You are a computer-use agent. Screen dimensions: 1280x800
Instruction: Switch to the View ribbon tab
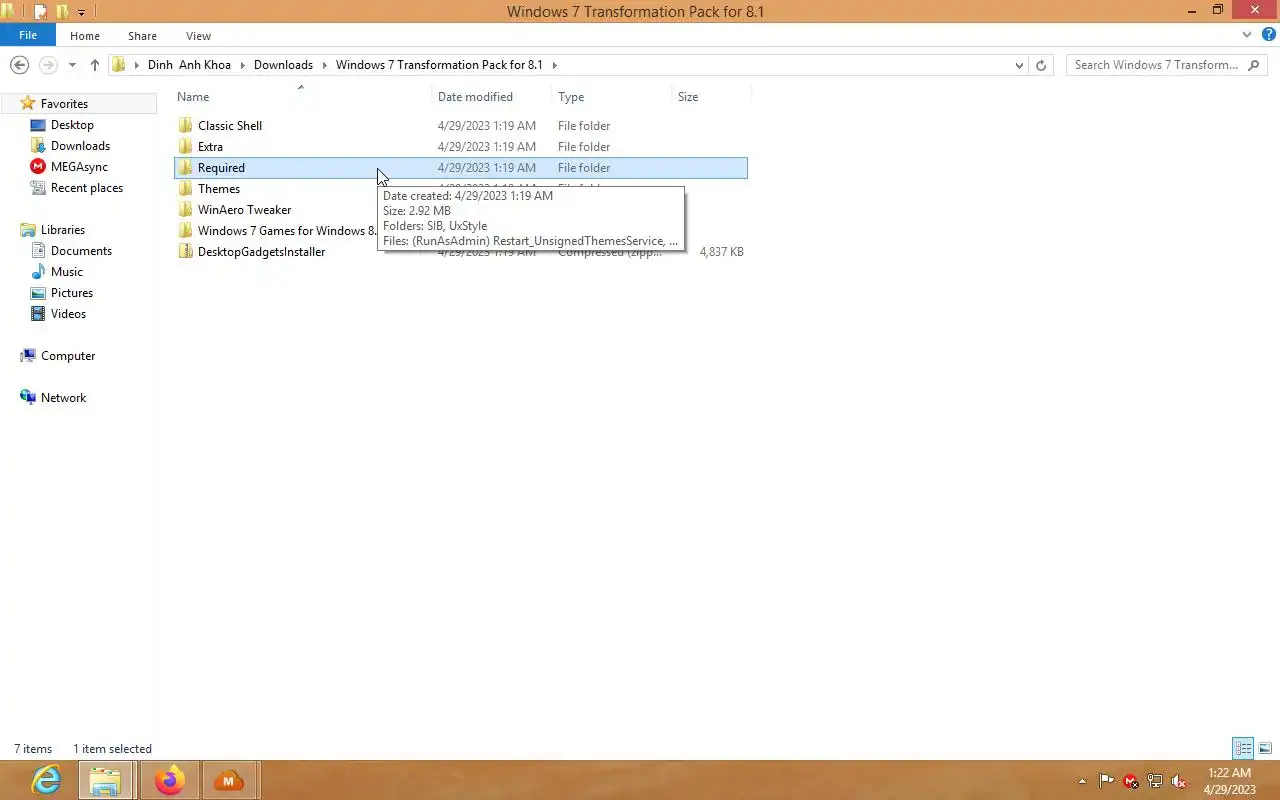(x=198, y=36)
